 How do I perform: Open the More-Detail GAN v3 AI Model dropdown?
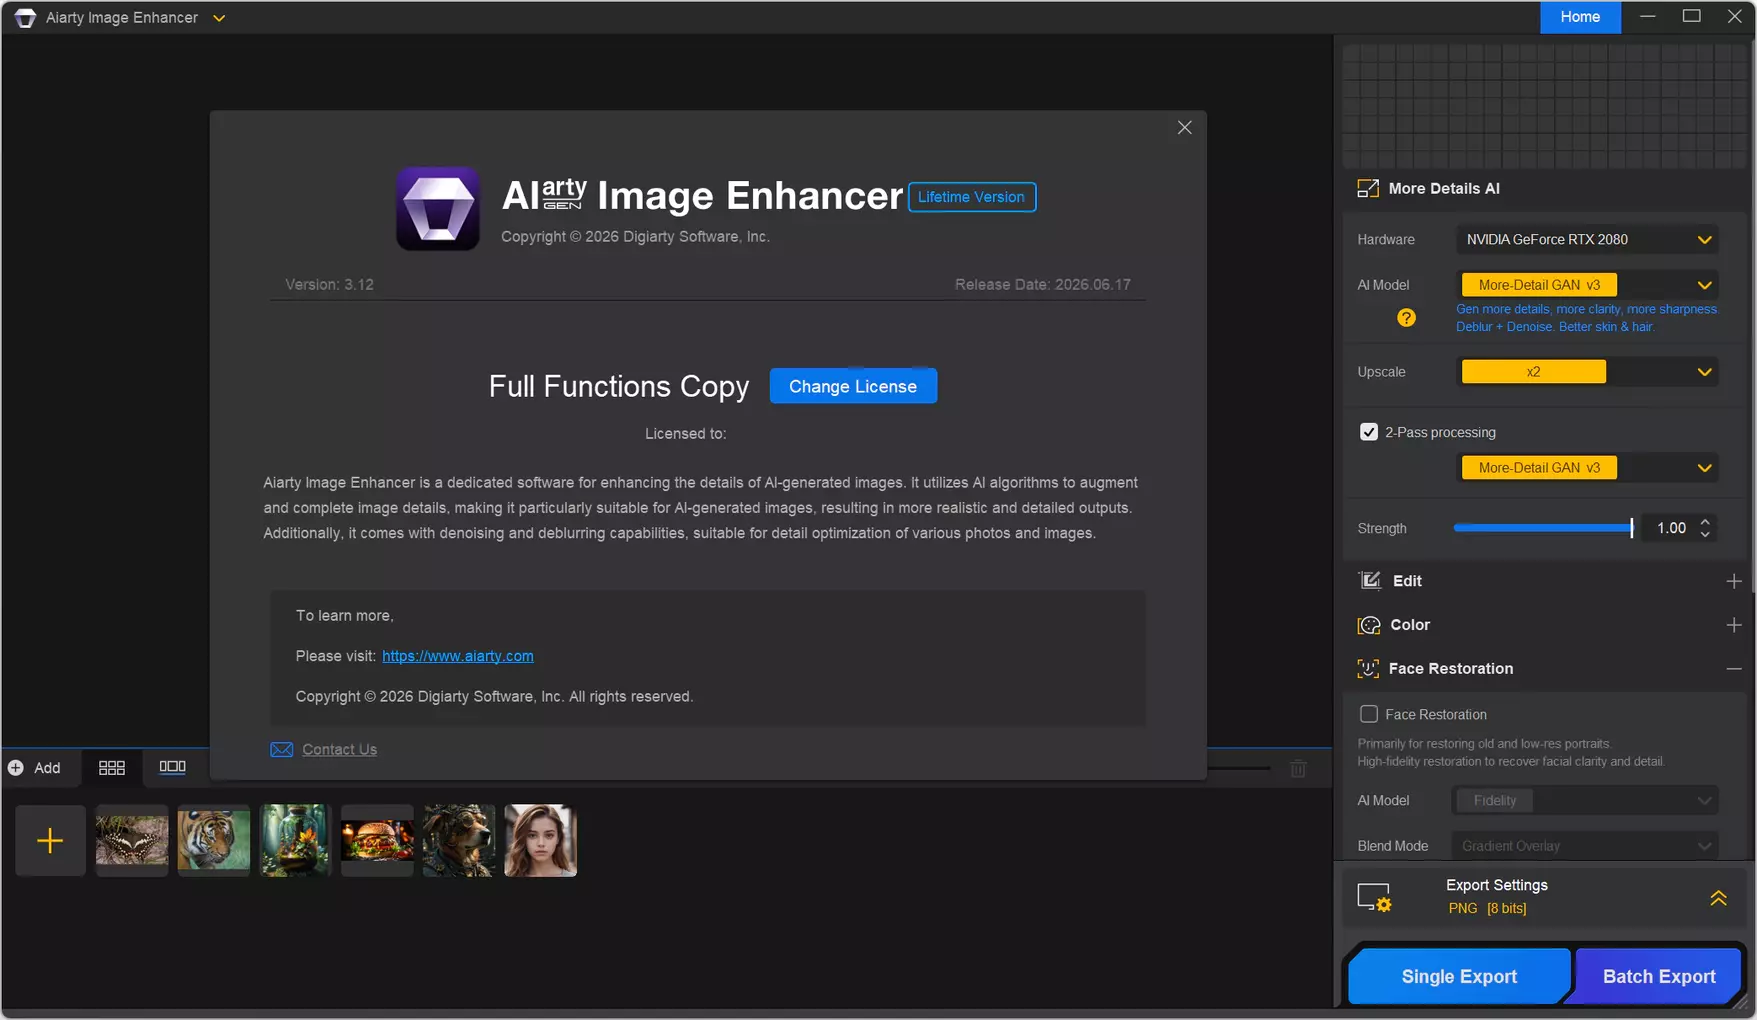click(1588, 285)
